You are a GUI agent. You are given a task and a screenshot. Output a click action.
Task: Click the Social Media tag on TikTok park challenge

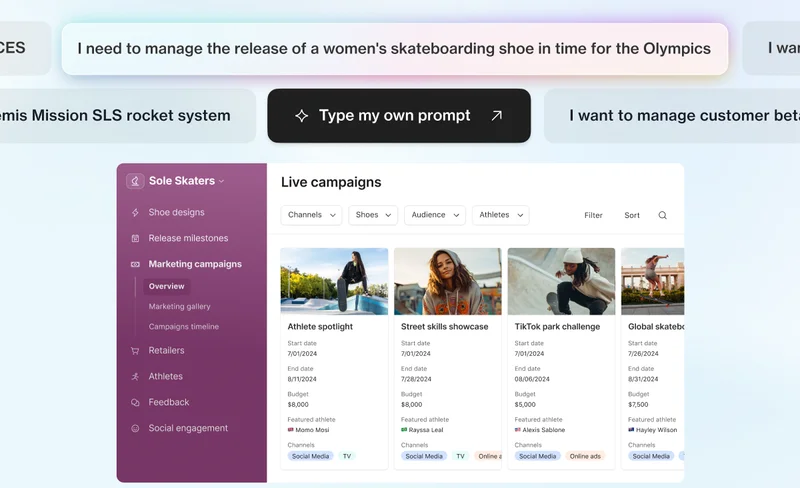(537, 456)
